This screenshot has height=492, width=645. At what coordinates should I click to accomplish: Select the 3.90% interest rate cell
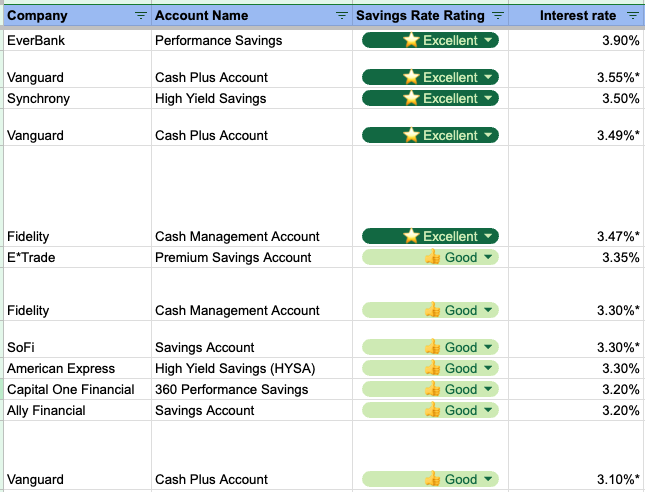point(577,40)
